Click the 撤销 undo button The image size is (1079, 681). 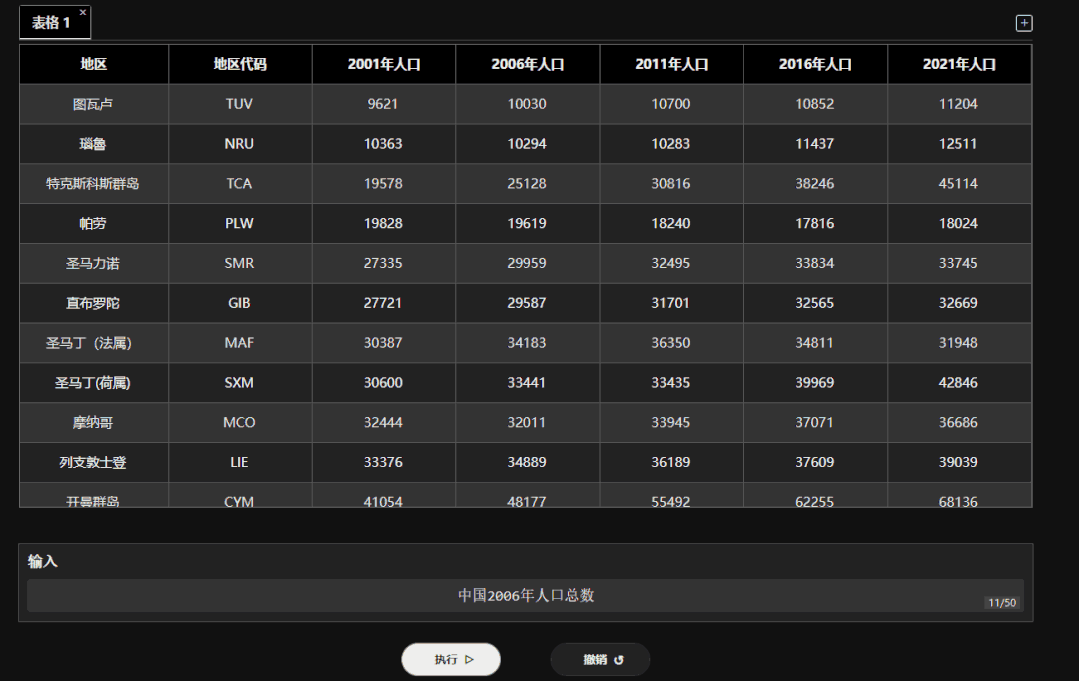[x=600, y=660]
